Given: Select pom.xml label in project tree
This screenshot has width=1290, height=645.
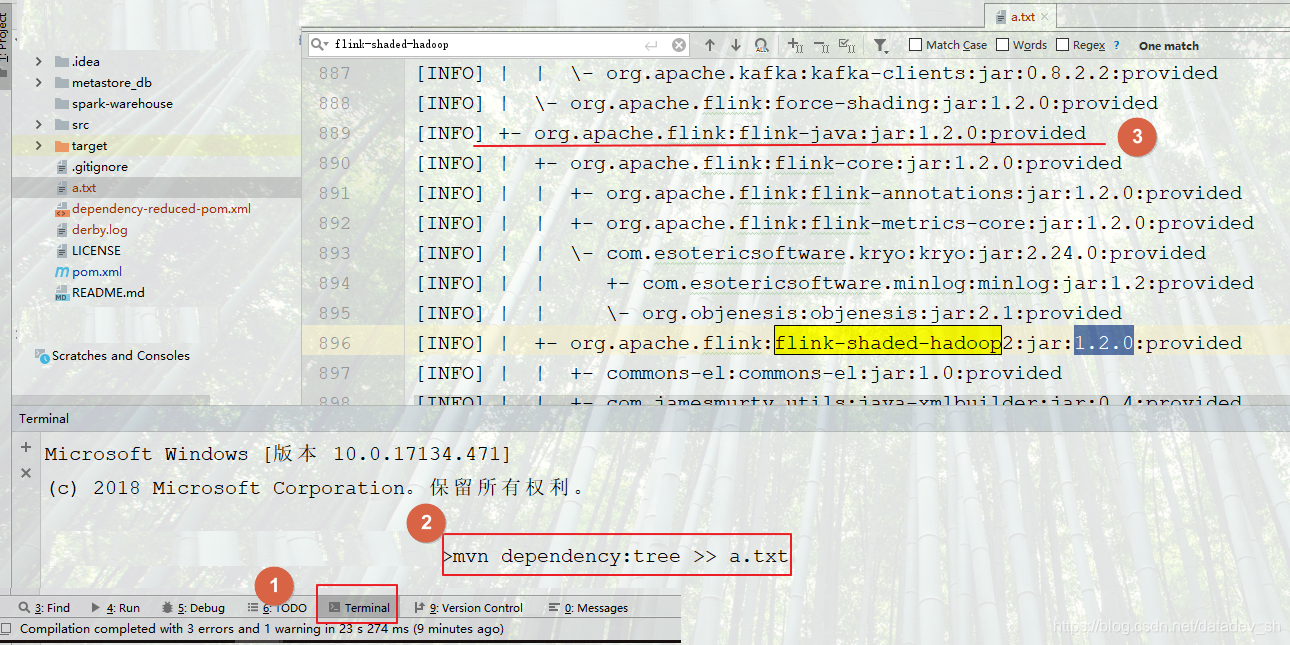Looking at the screenshot, I should pos(97,271).
